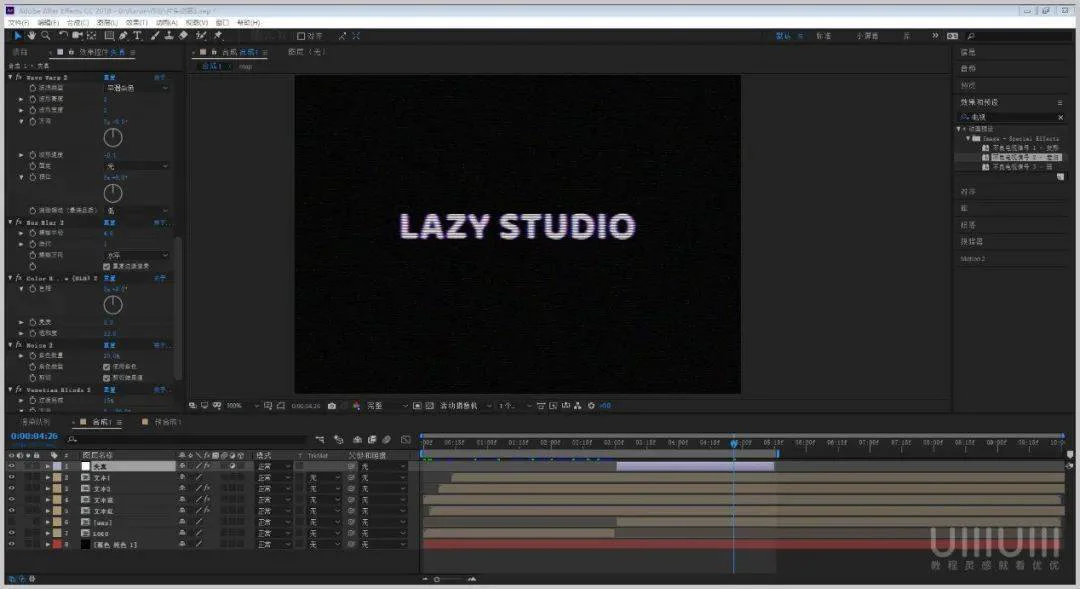Open the Wave Warp wave type dropdown

click(136, 88)
